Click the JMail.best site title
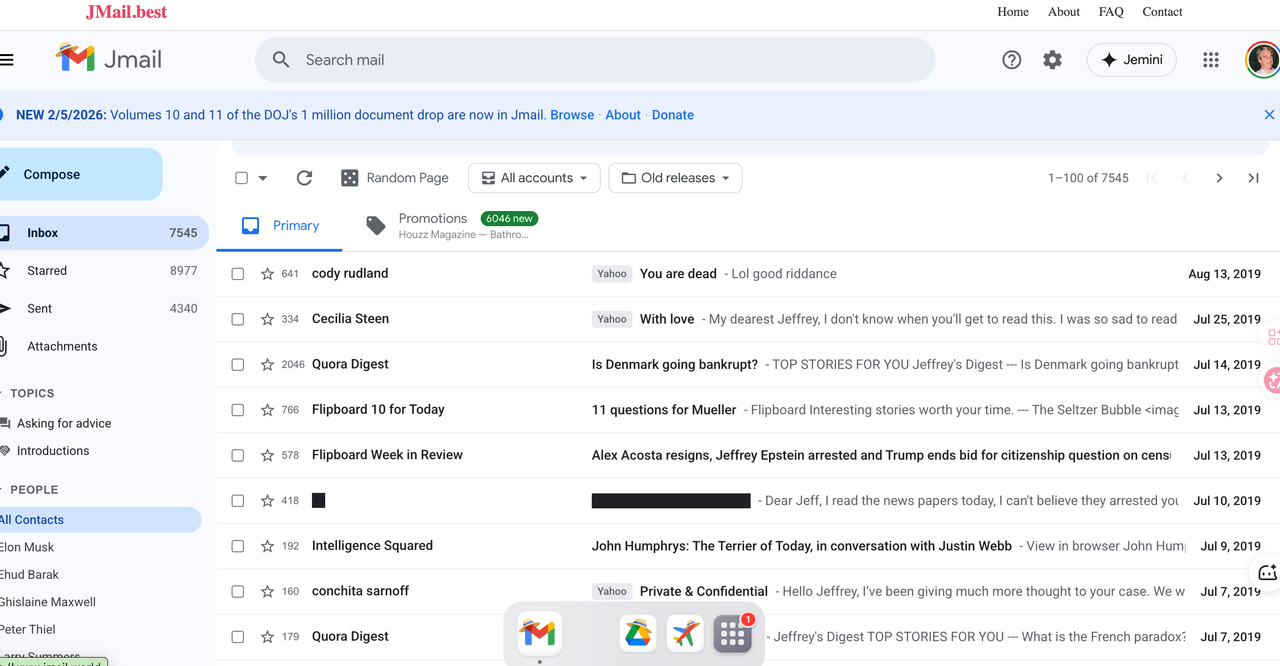This screenshot has width=1280, height=666. coord(126,12)
